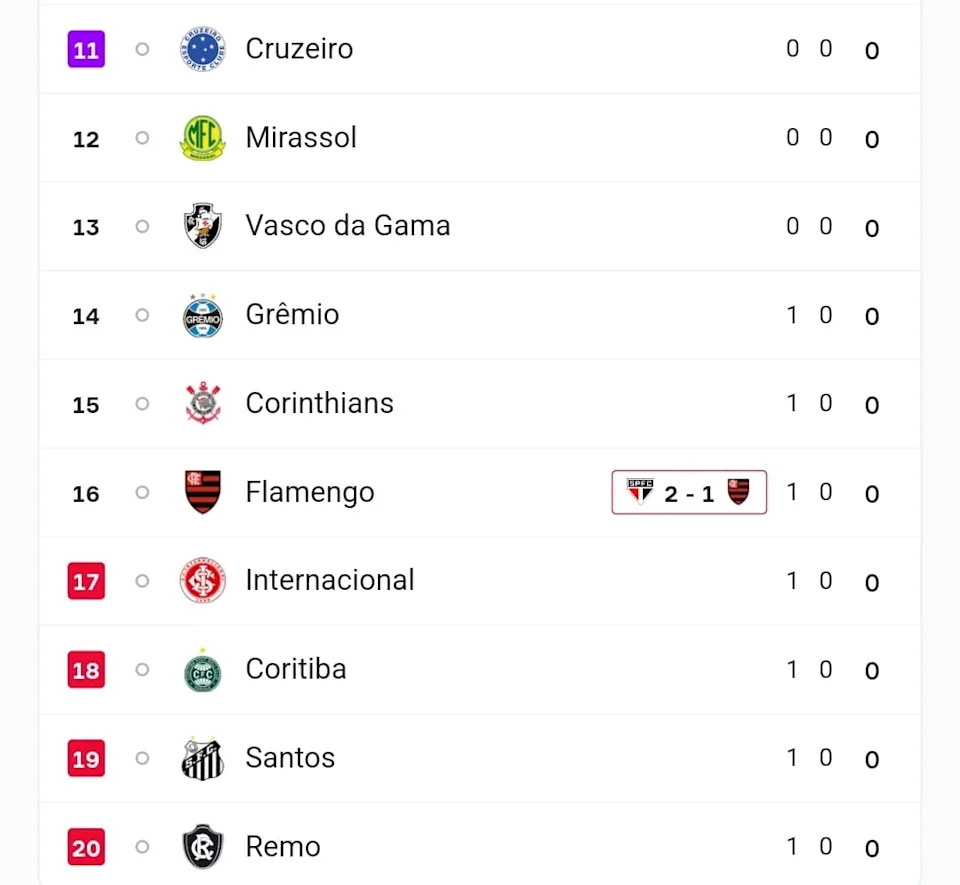Click the Corinthians club crest icon
The image size is (960, 885).
coord(202,403)
